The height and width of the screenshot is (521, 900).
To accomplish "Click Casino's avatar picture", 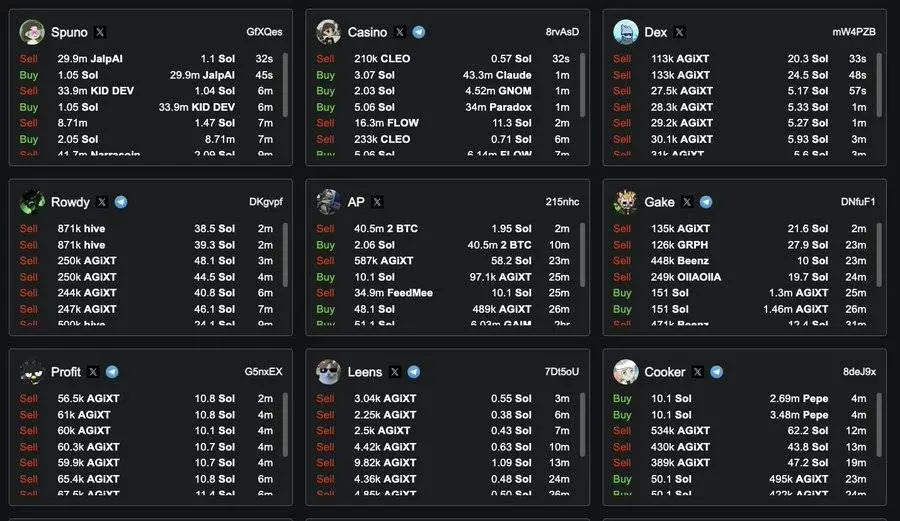I will coord(328,32).
